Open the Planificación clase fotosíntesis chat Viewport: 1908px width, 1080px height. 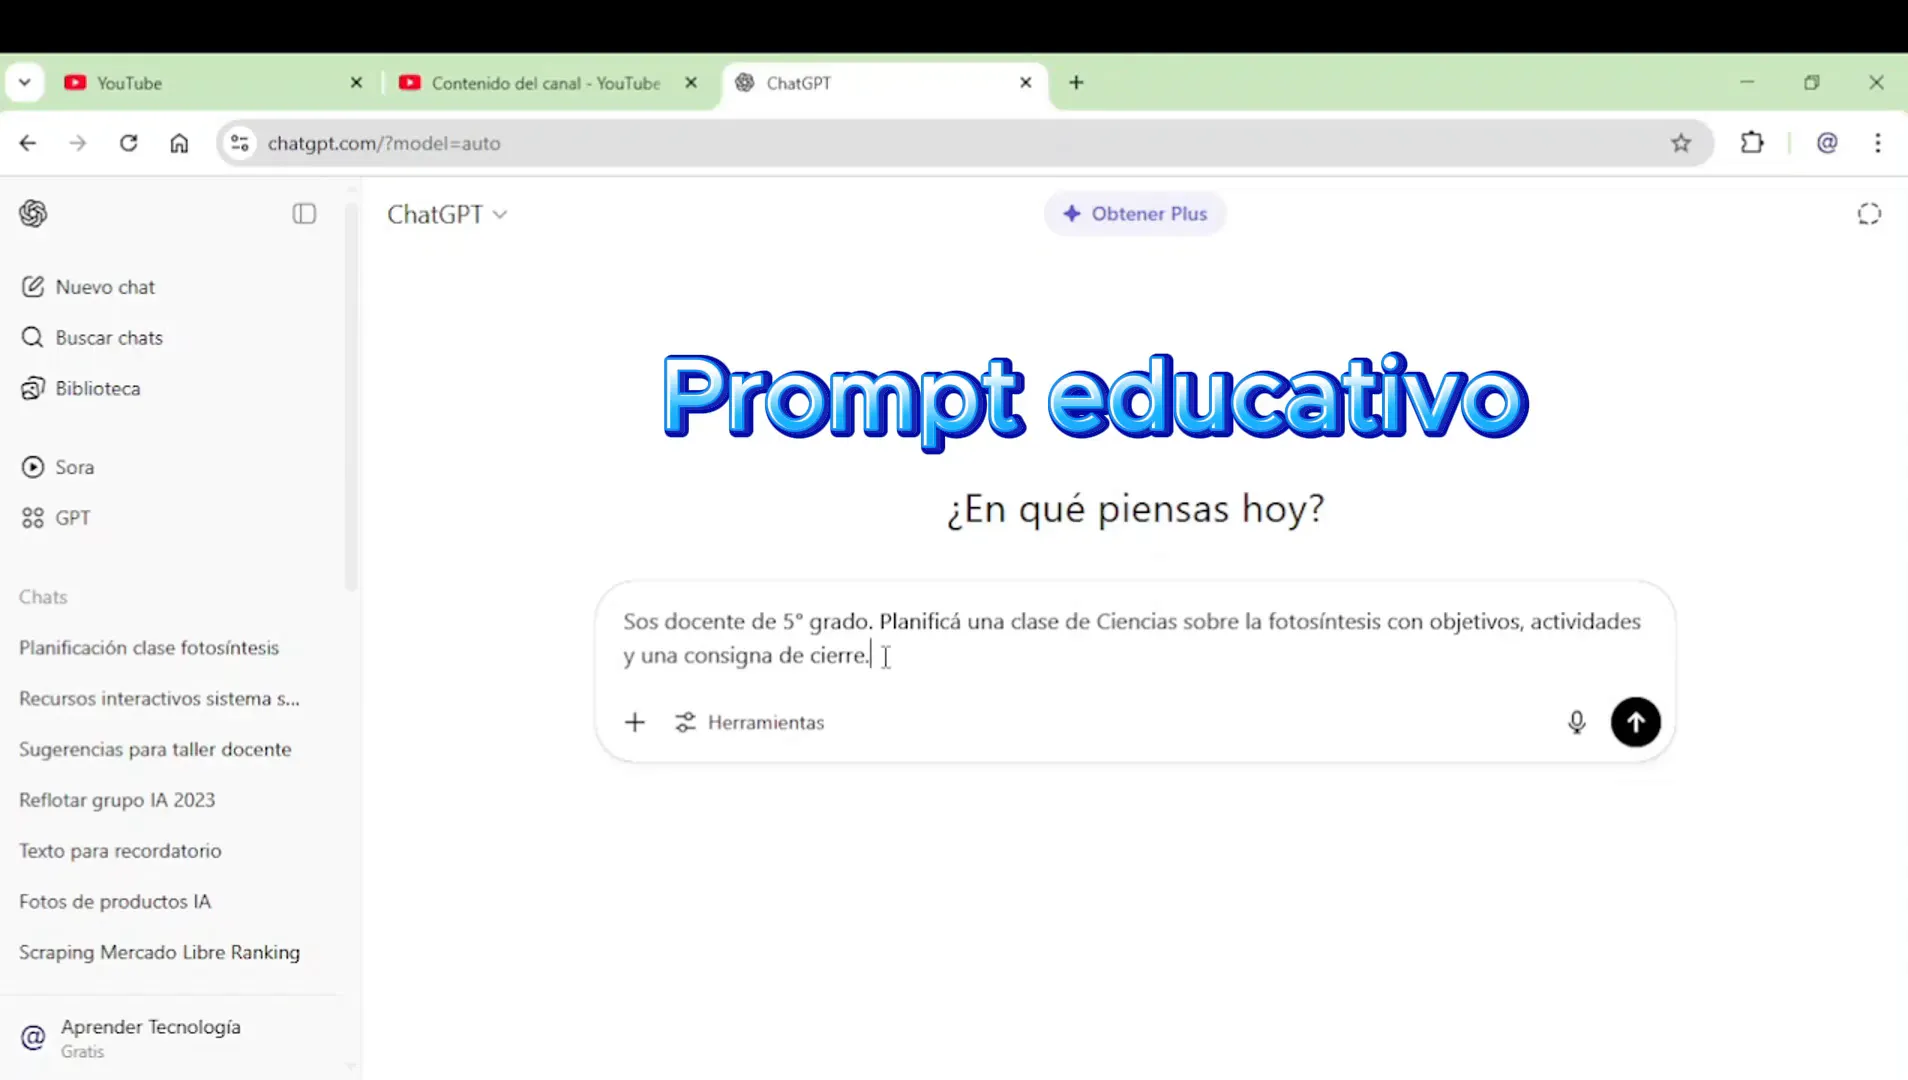[x=148, y=647]
